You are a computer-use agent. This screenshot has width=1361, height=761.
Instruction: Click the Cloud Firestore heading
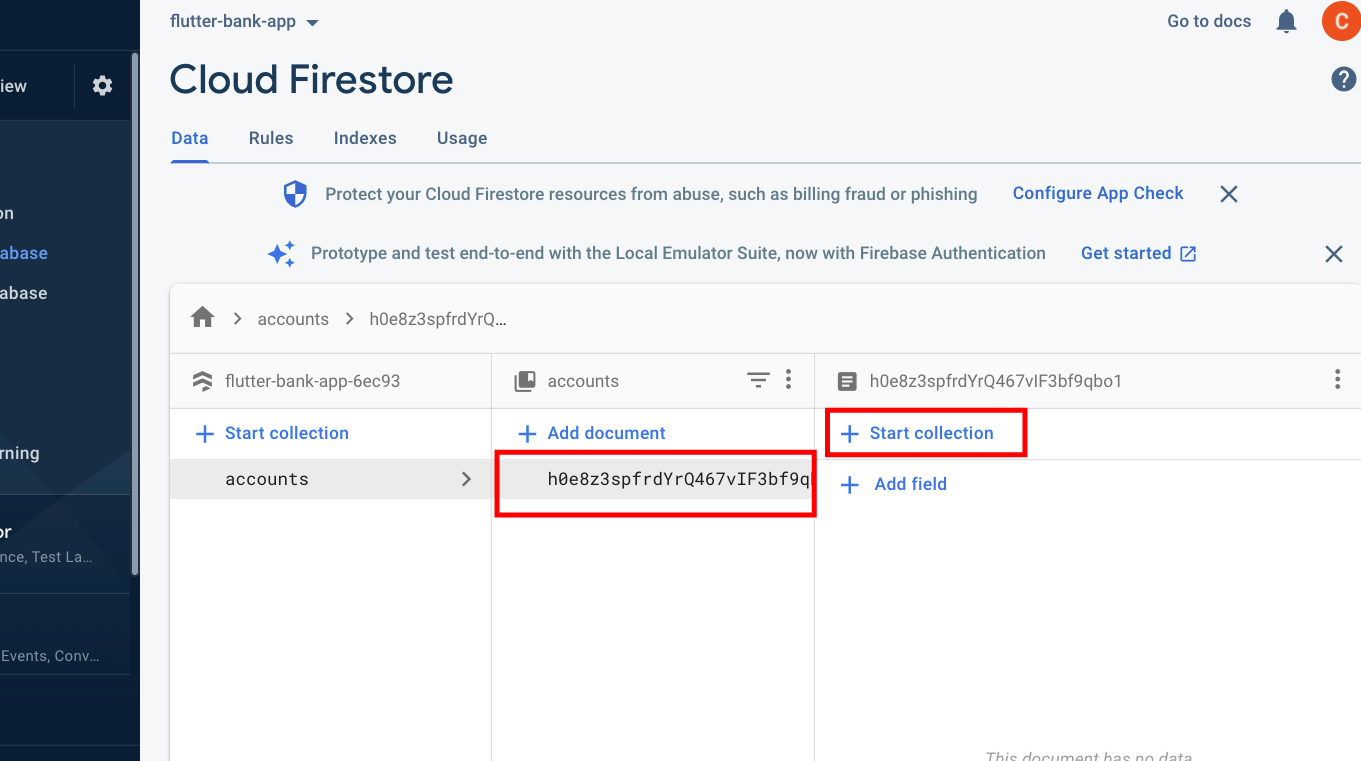(311, 80)
